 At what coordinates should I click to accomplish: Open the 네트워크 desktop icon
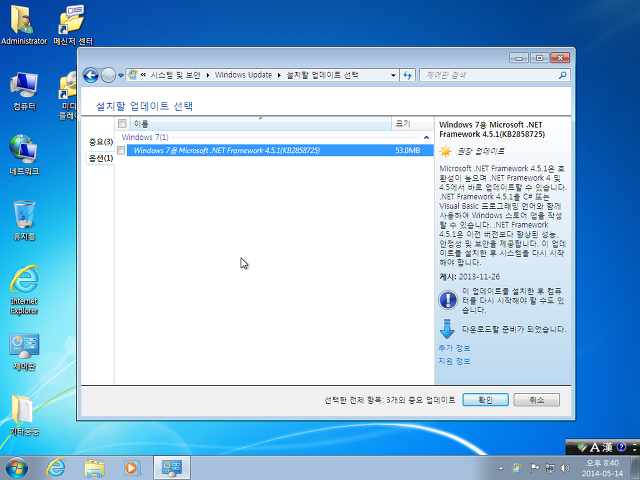(24, 155)
